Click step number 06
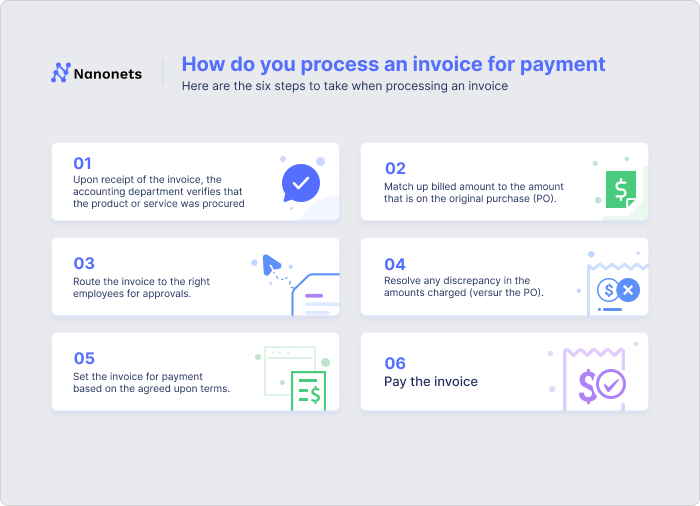The image size is (700, 506). (x=395, y=364)
